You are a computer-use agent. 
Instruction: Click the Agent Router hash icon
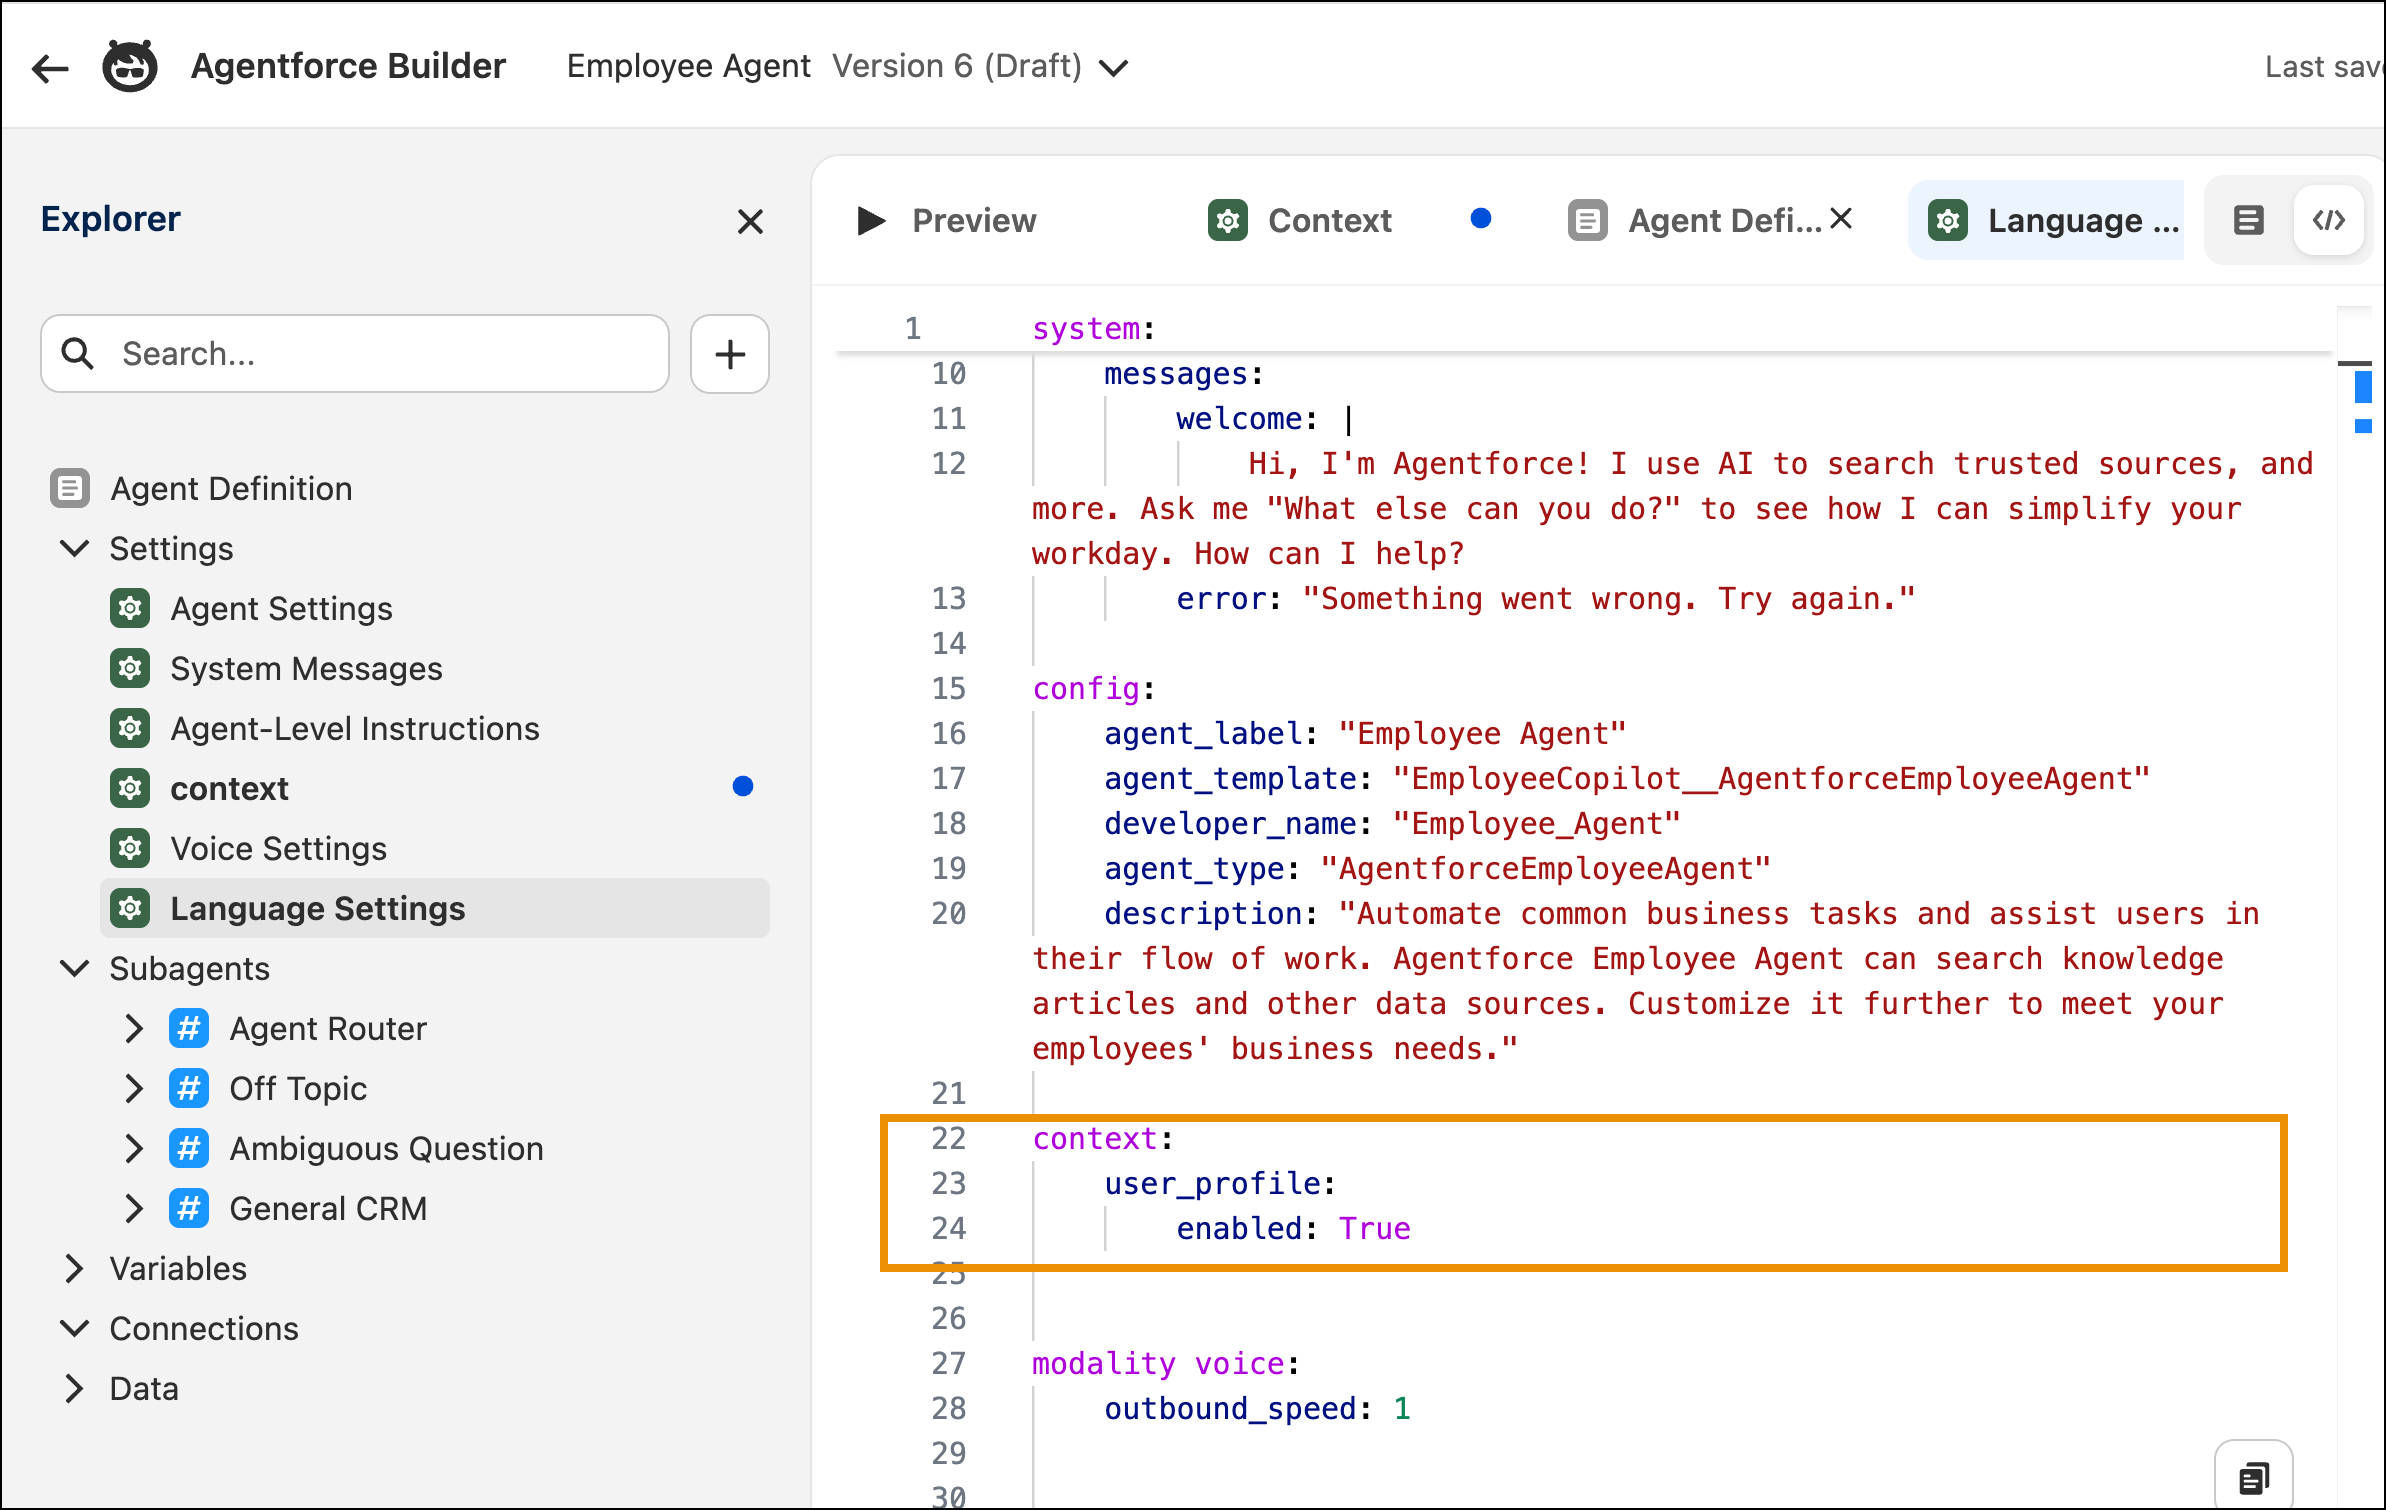pyautogui.click(x=189, y=1028)
